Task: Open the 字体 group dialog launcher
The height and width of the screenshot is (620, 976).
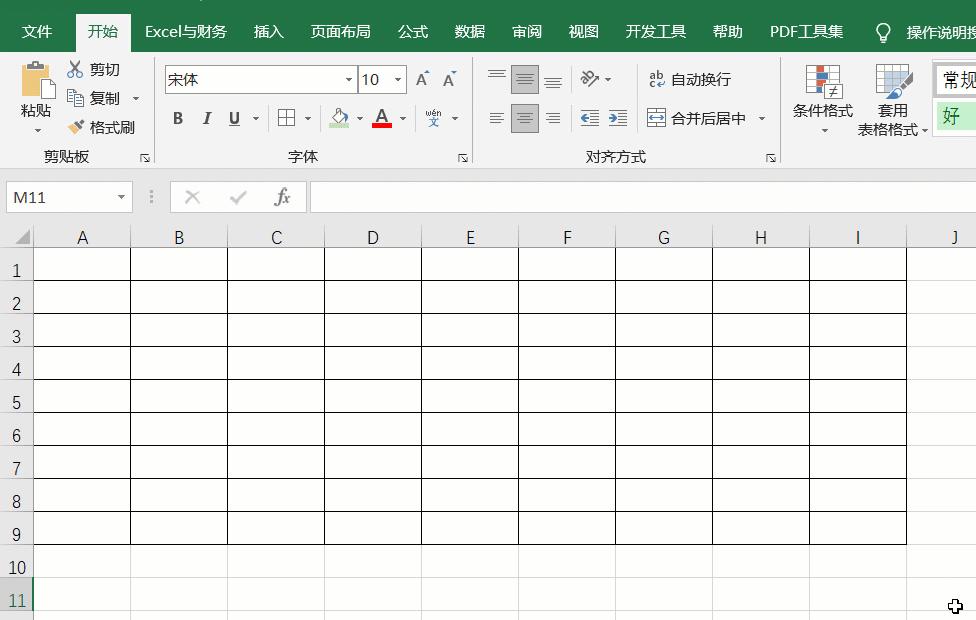Action: point(462,157)
